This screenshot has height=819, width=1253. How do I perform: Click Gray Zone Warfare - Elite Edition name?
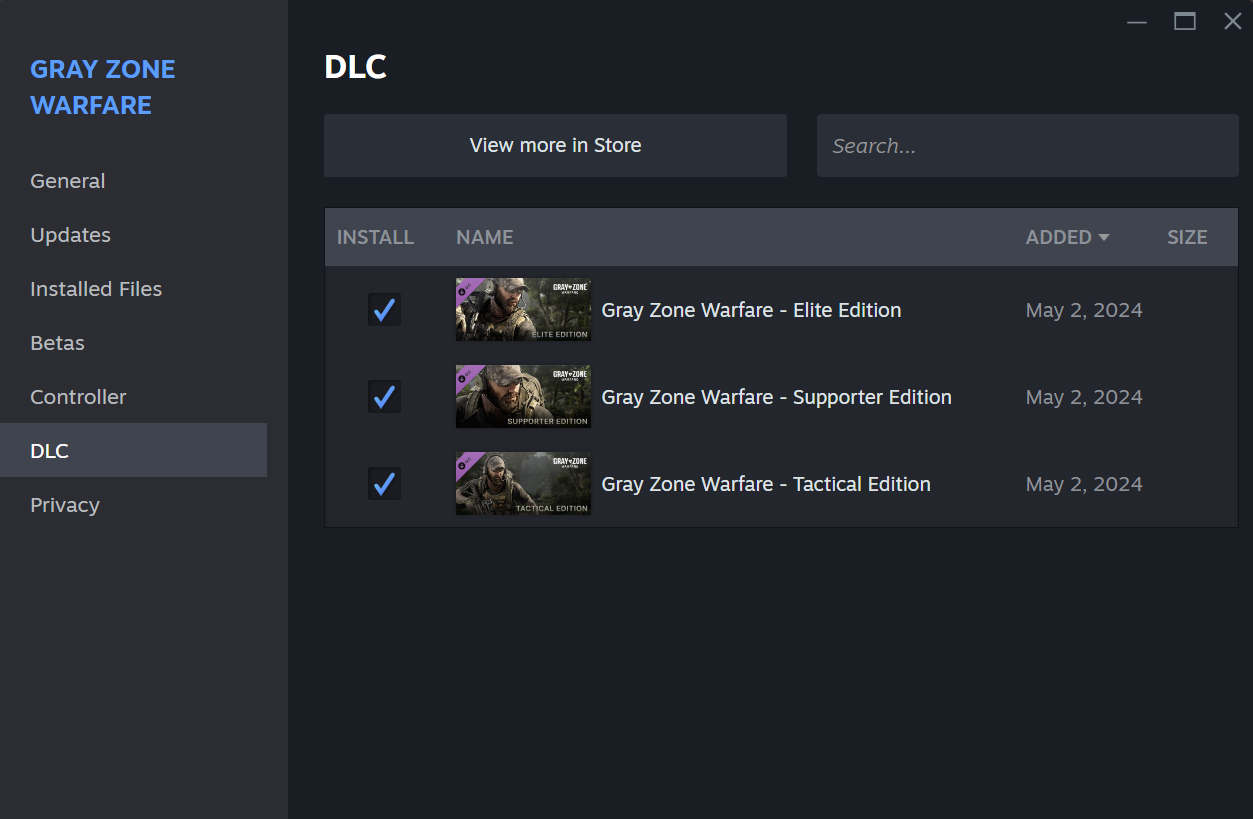[751, 310]
